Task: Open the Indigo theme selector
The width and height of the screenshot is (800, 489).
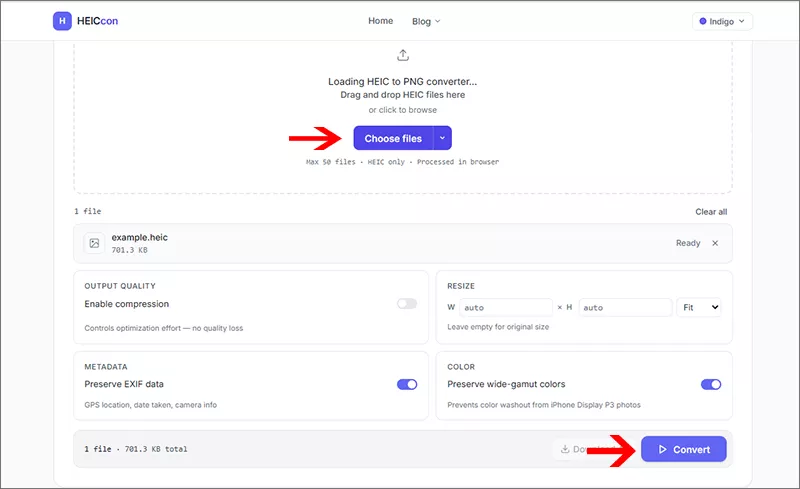Action: coord(722,21)
